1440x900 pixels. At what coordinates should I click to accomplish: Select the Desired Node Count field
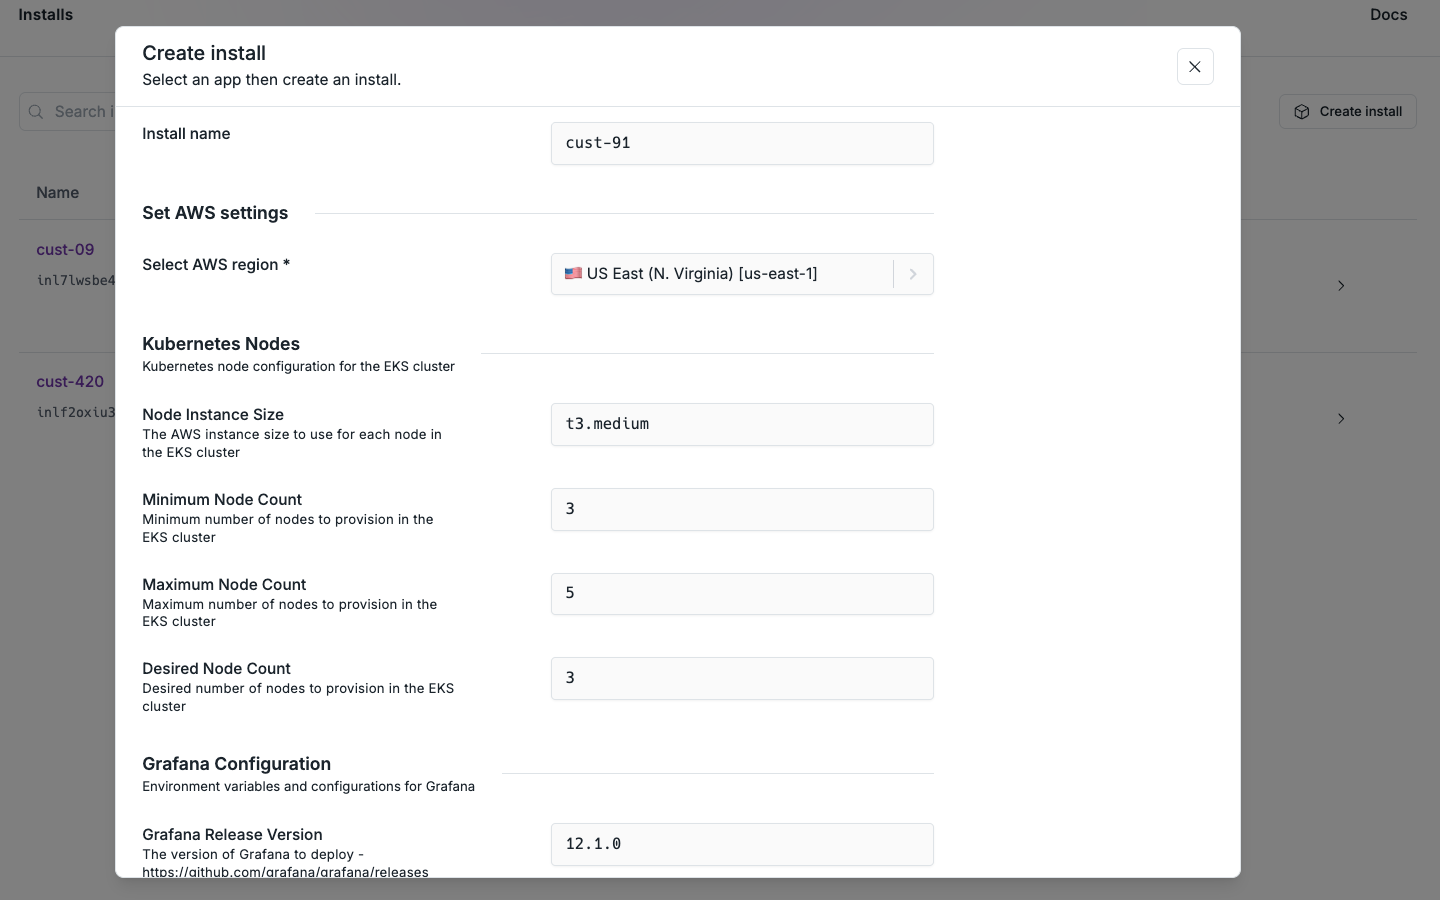tap(741, 678)
